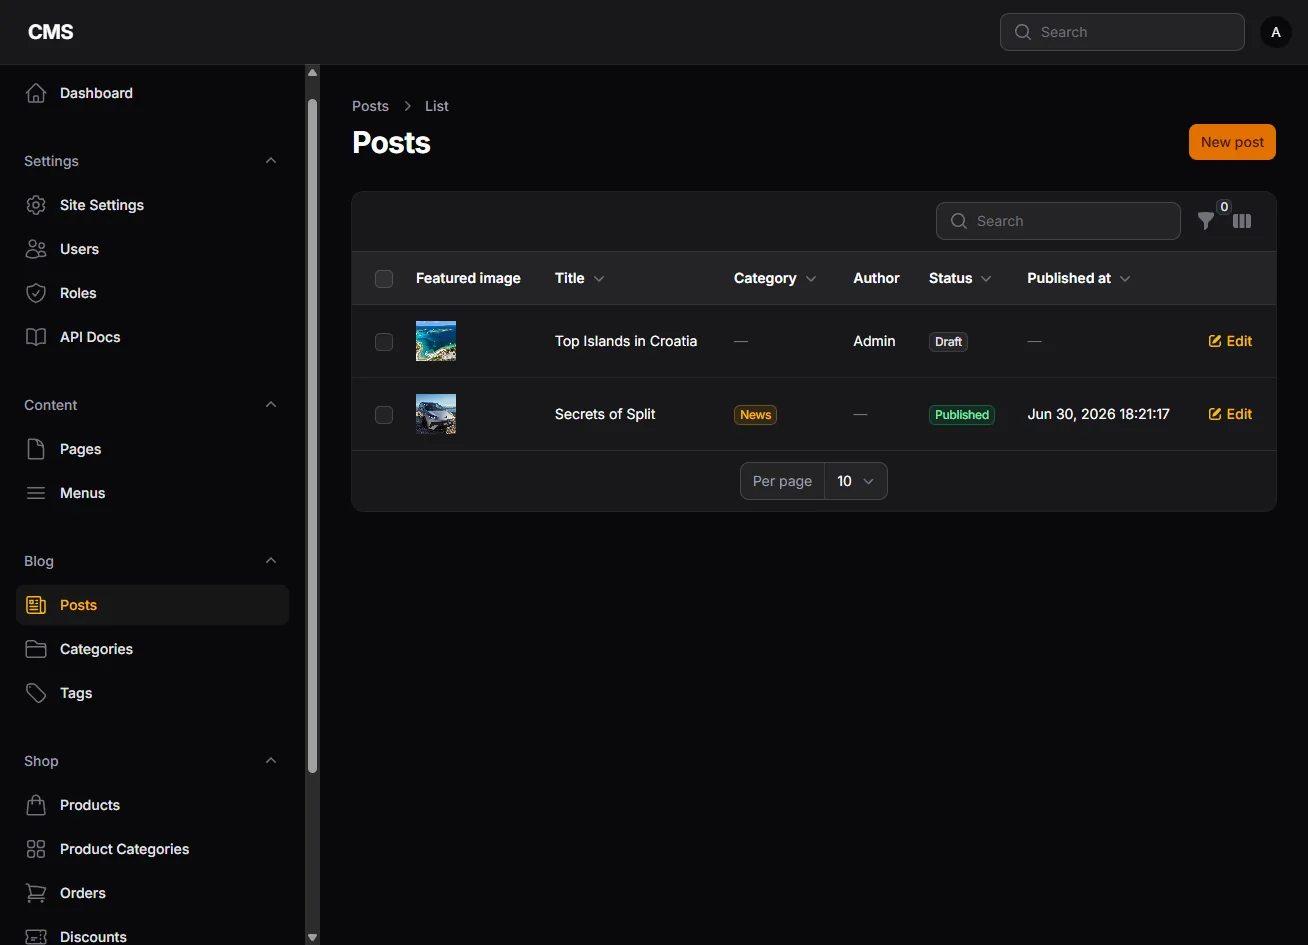Click the News category badge

coord(756,415)
